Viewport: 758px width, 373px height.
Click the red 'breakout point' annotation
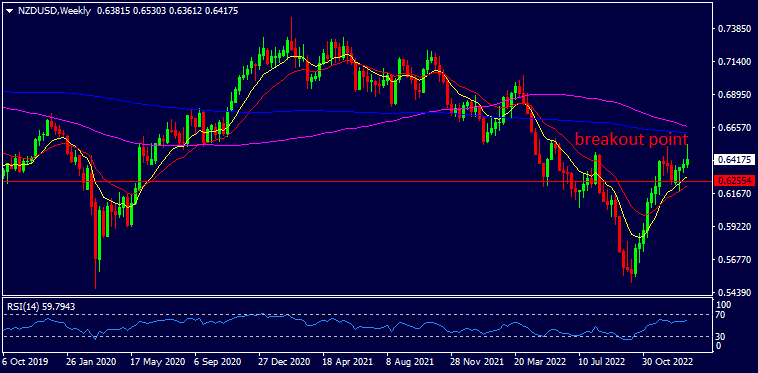(631, 140)
